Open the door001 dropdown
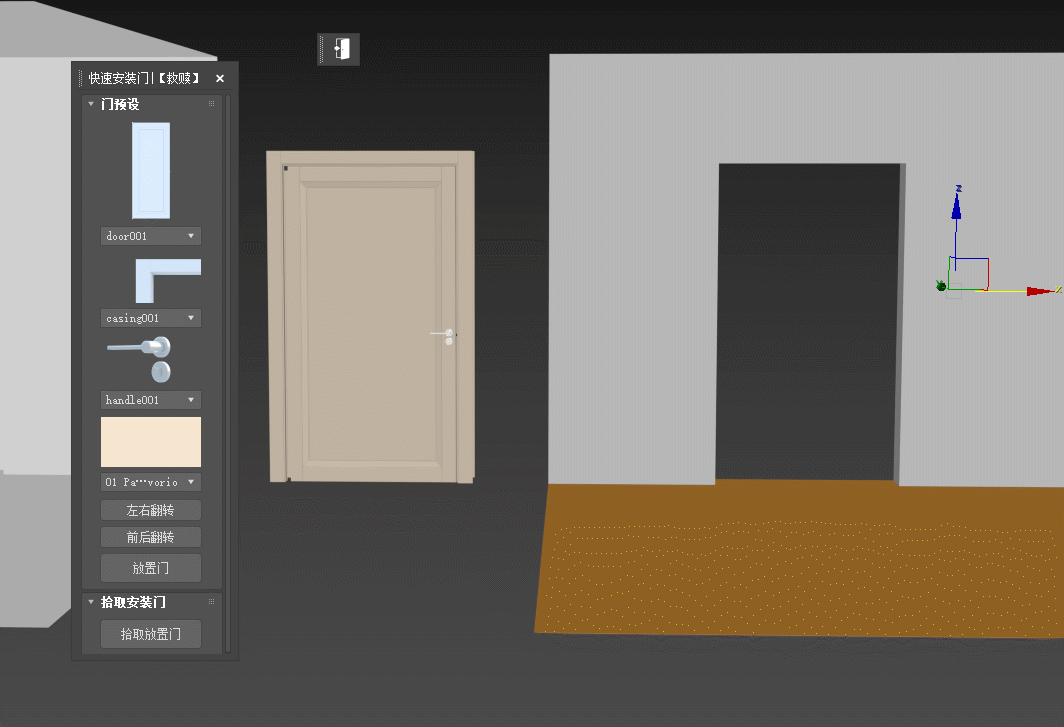The image size is (1064, 727). point(151,236)
